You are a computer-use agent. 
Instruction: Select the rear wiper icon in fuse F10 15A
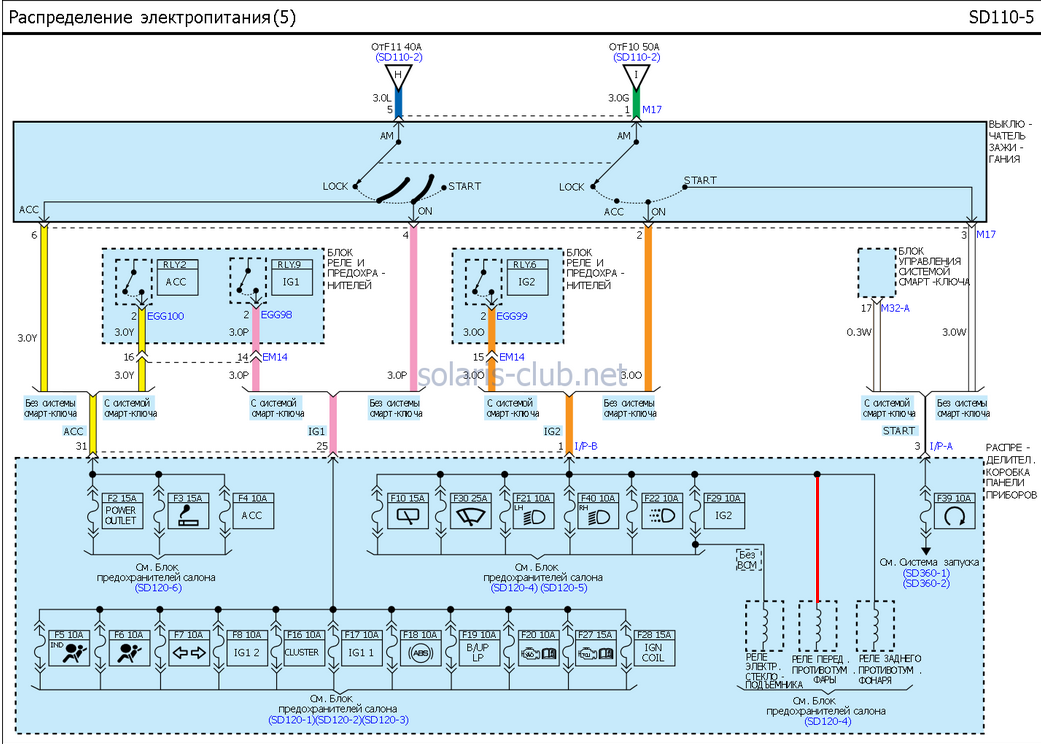click(x=407, y=516)
